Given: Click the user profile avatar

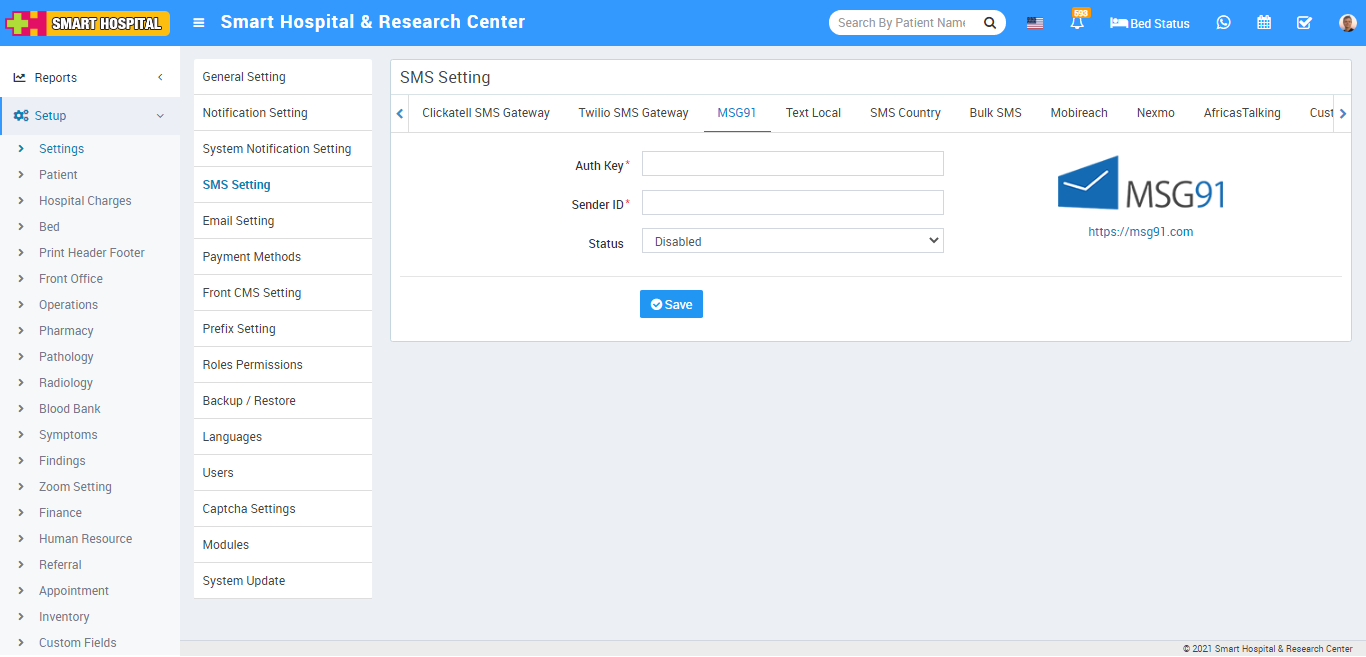Looking at the screenshot, I should 1347,23.
